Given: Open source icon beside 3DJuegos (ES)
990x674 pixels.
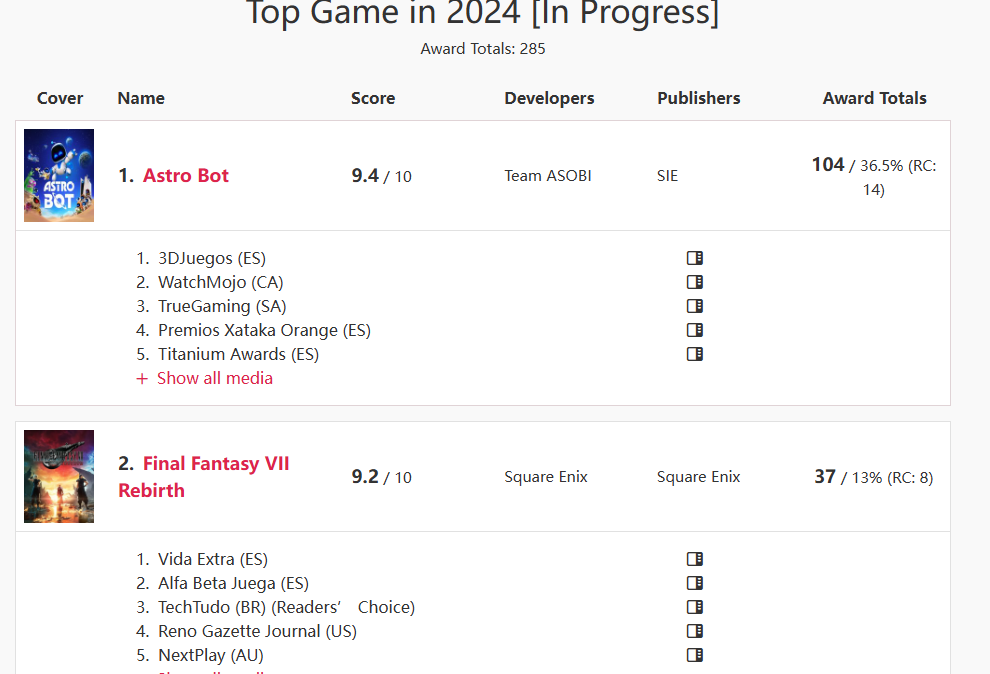Looking at the screenshot, I should pyautogui.click(x=695, y=258).
